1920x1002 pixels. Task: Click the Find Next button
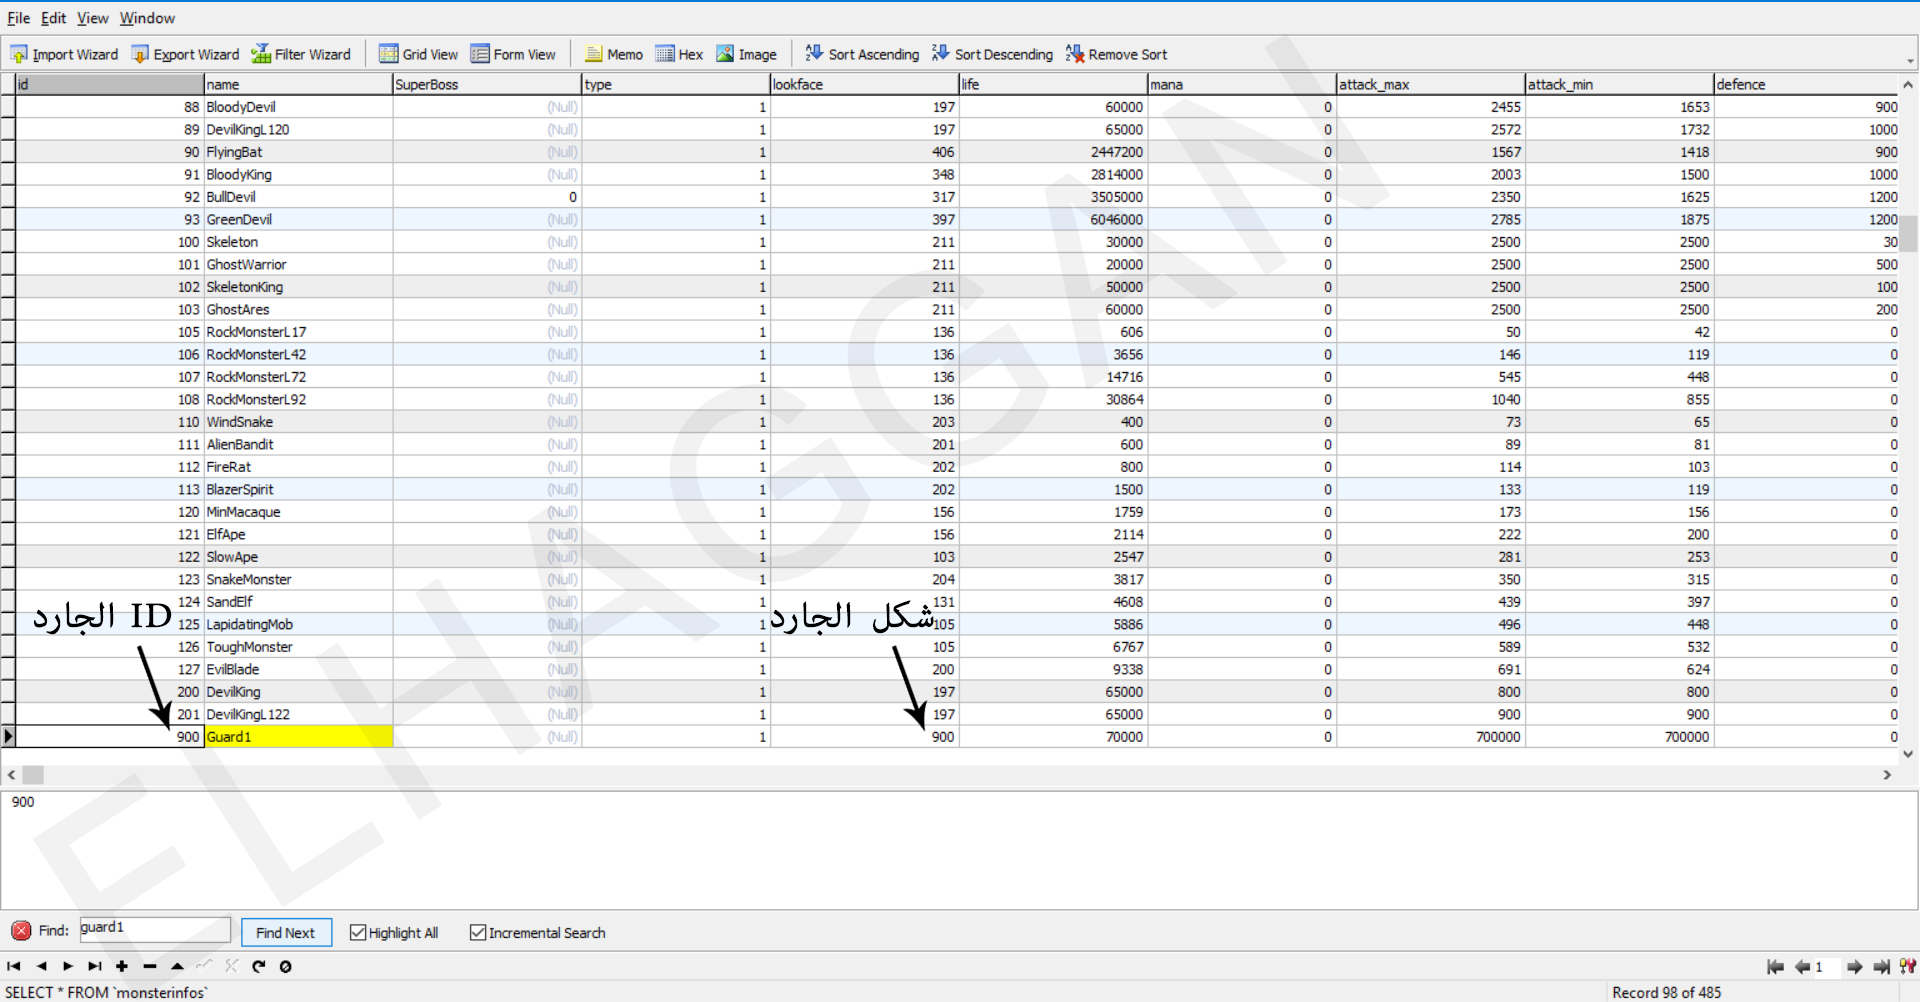click(286, 933)
